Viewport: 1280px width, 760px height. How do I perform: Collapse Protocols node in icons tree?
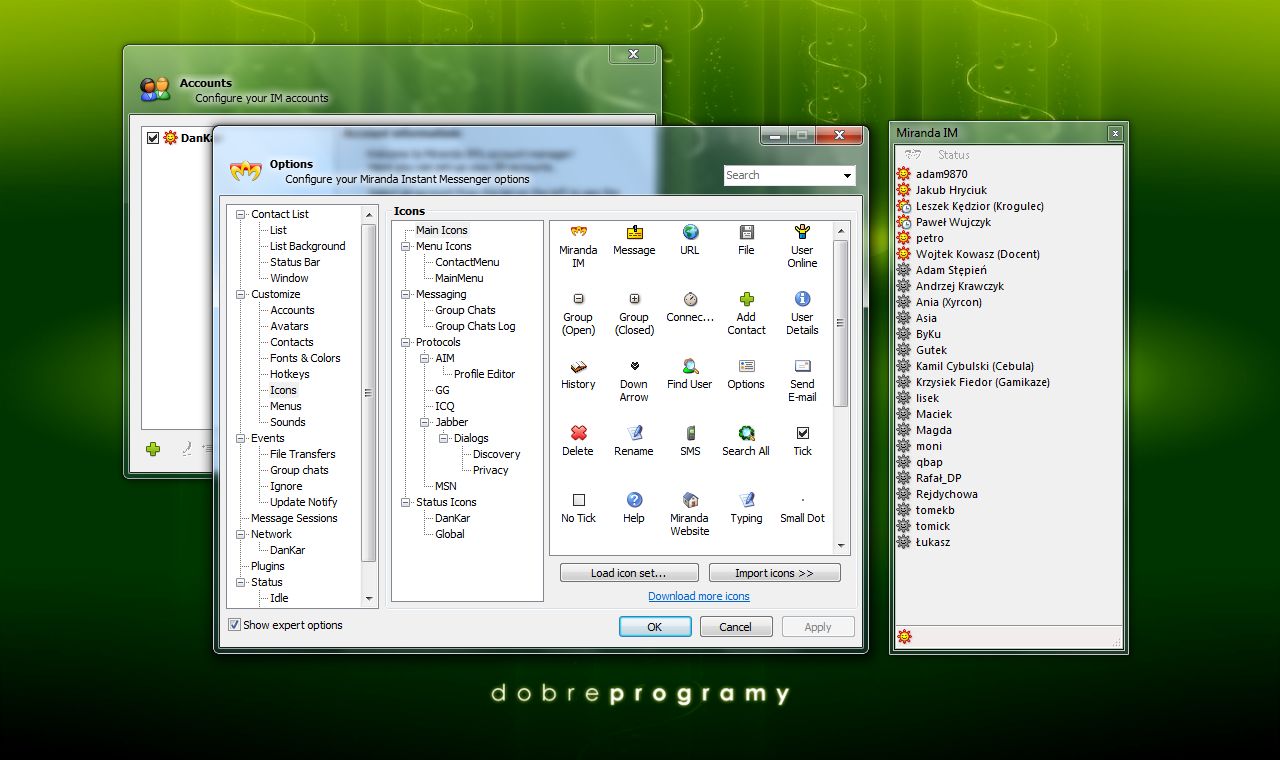tap(406, 342)
